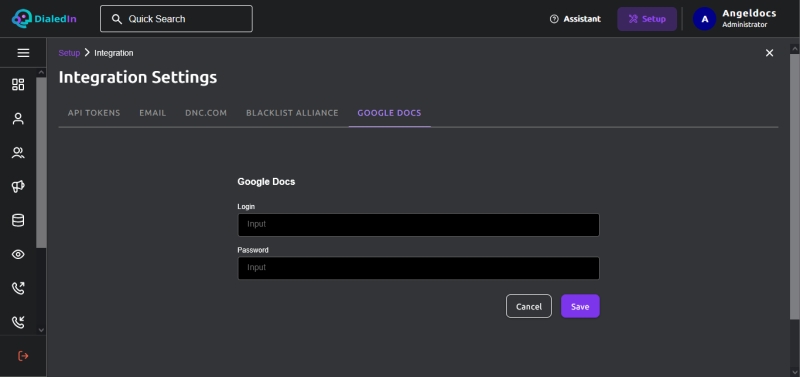Click the Save button
Image resolution: width=800 pixels, height=377 pixels.
point(580,306)
